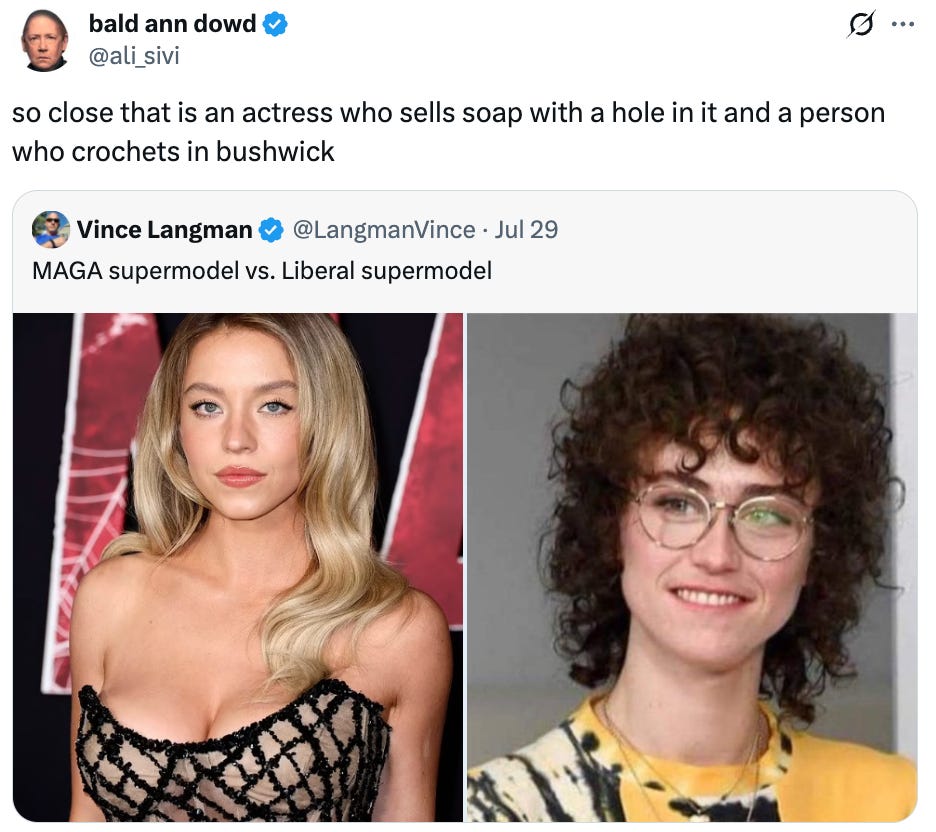
Task: Open the three-dot more options menu
Action: point(903,24)
